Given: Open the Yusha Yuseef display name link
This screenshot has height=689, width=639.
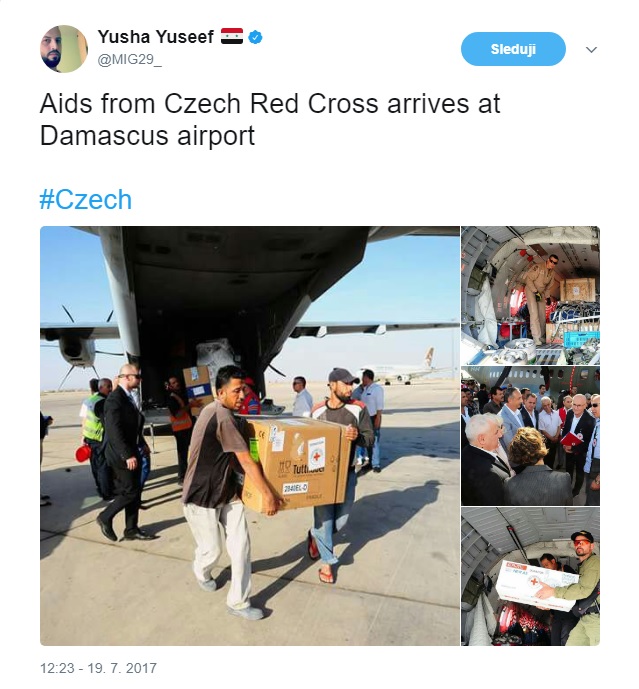Looking at the screenshot, I should pyautogui.click(x=156, y=37).
